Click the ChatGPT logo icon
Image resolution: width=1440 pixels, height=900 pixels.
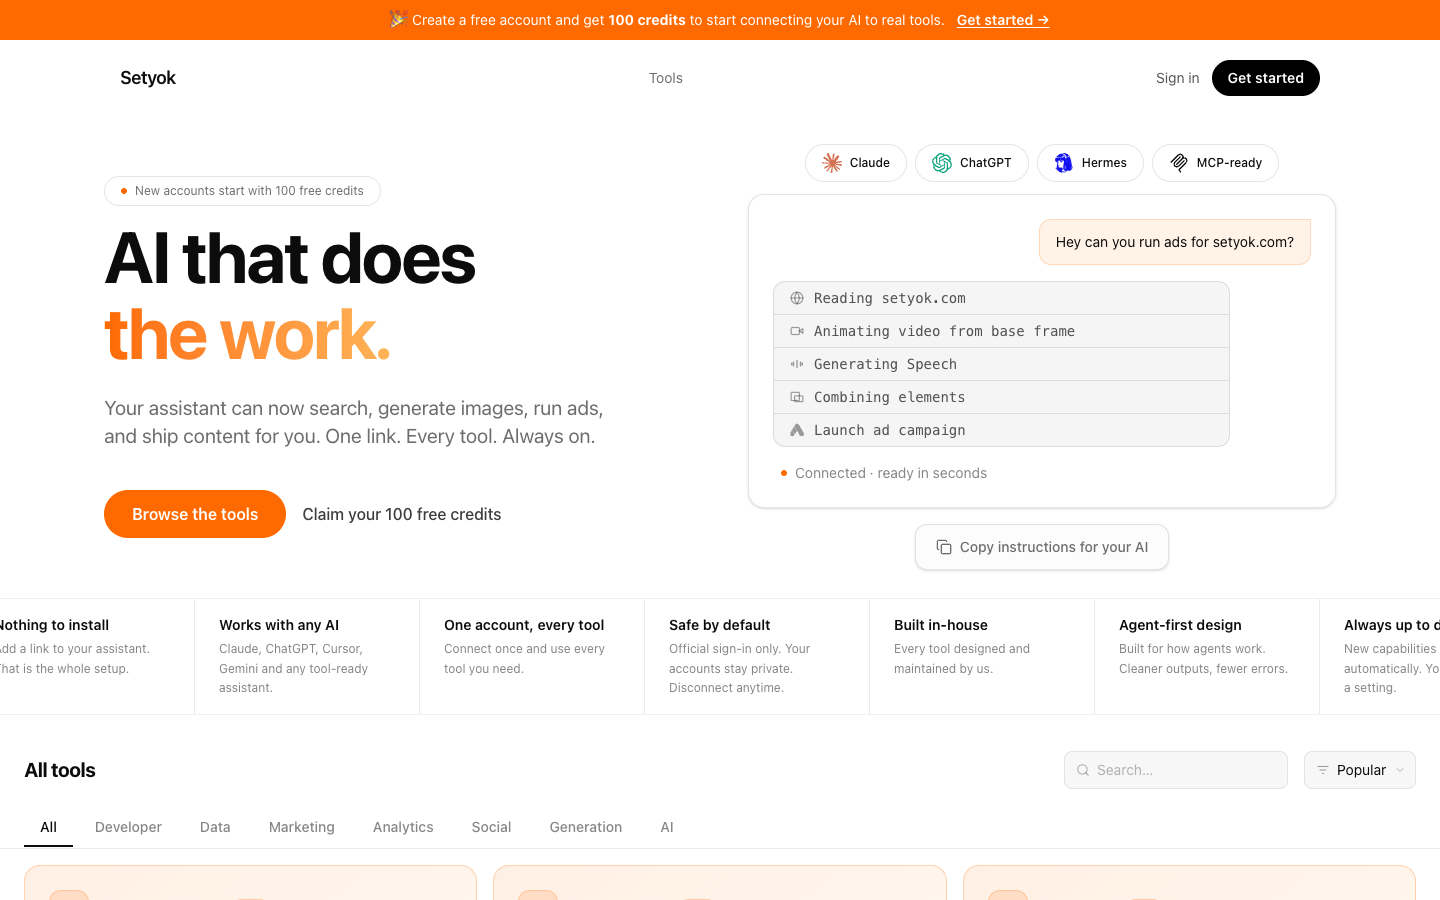pos(942,163)
